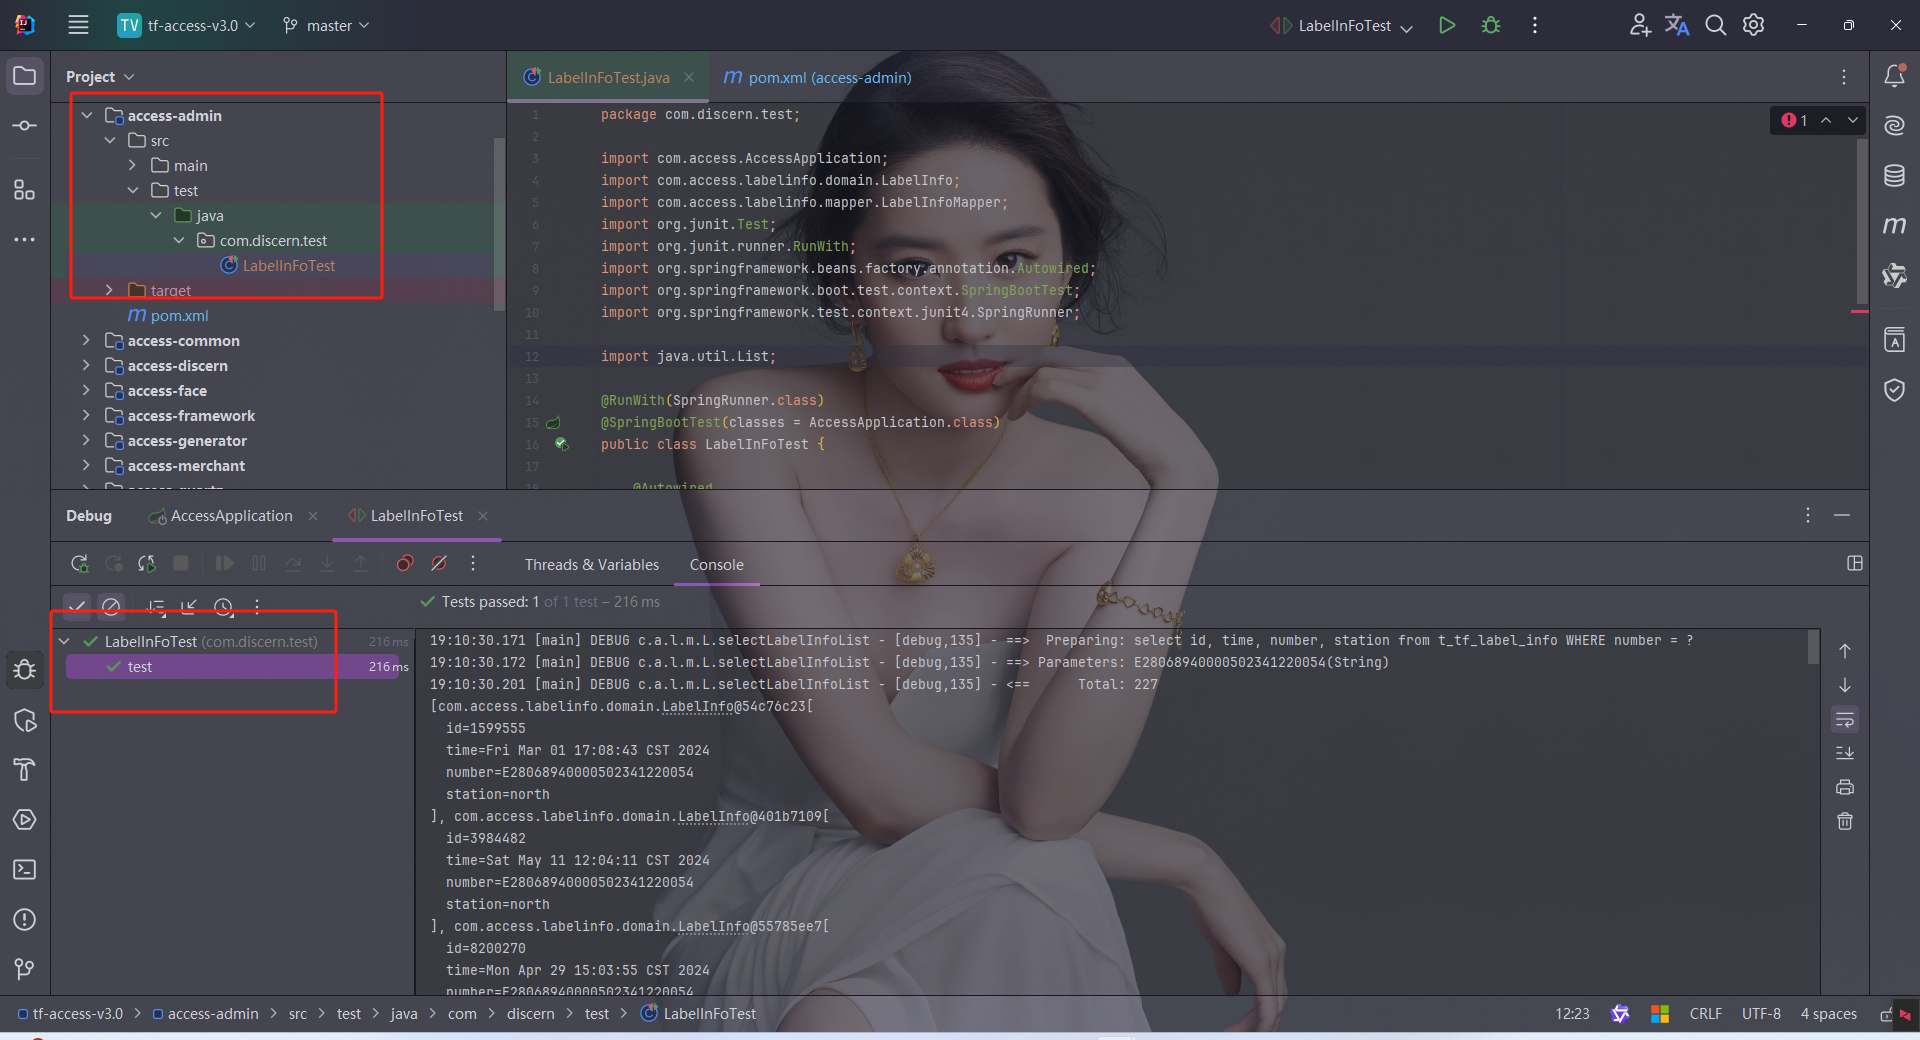Open the Terminal tool window
Viewport: 1920px width, 1040px height.
click(25, 870)
